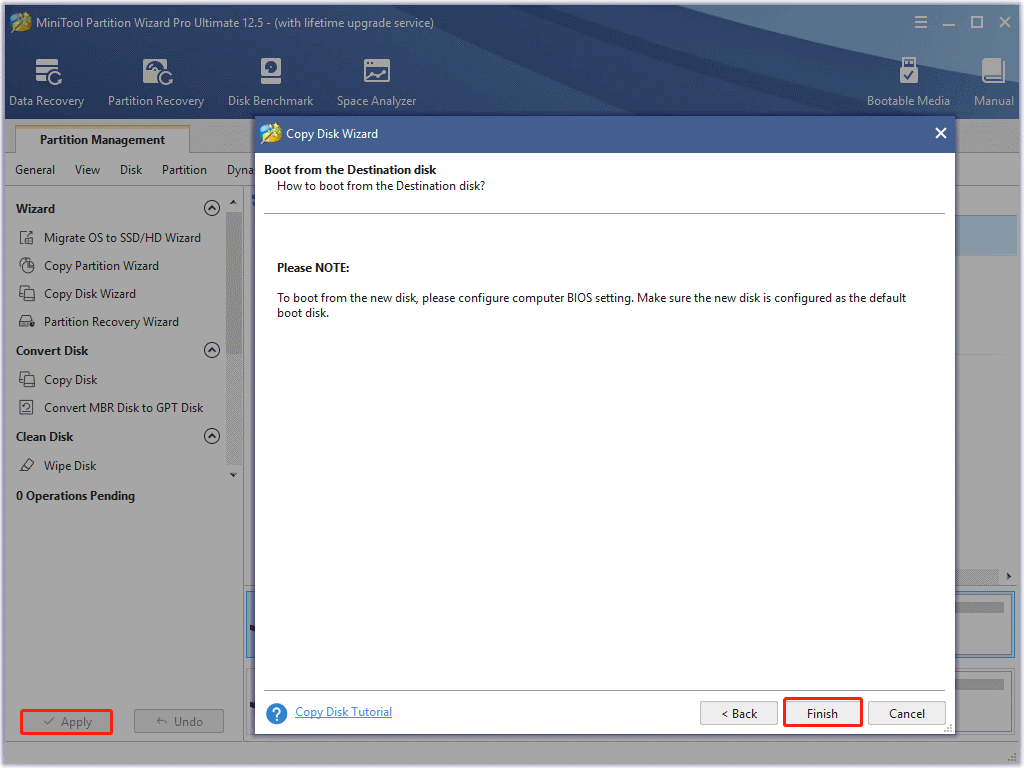The width and height of the screenshot is (1027, 770).
Task: Click the Please NOTE heading text
Action: [x=313, y=268]
